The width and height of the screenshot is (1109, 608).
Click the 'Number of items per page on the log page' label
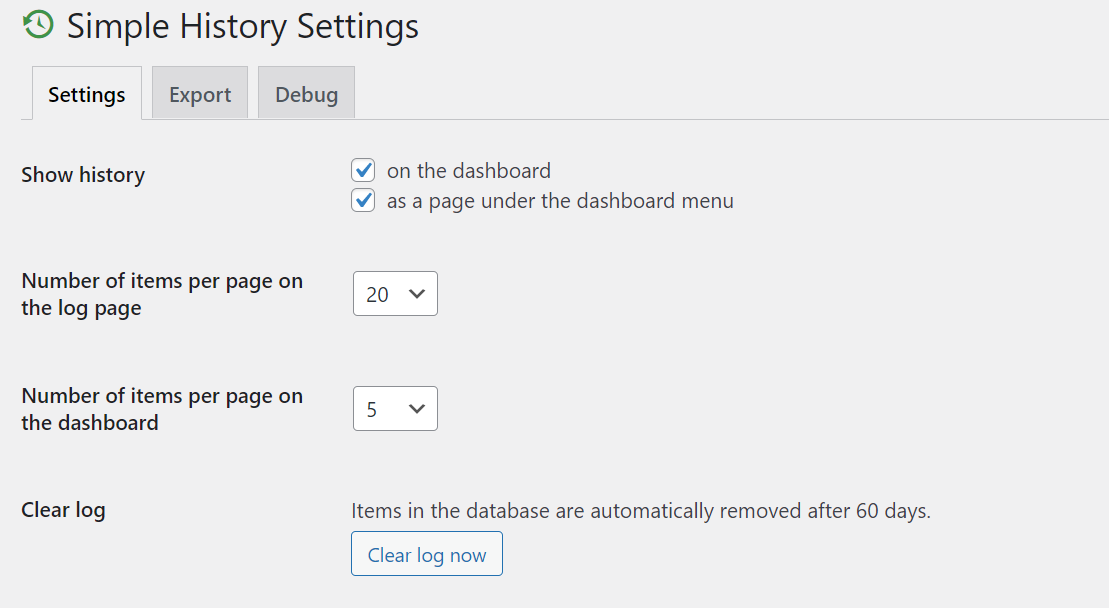pyautogui.click(x=162, y=294)
